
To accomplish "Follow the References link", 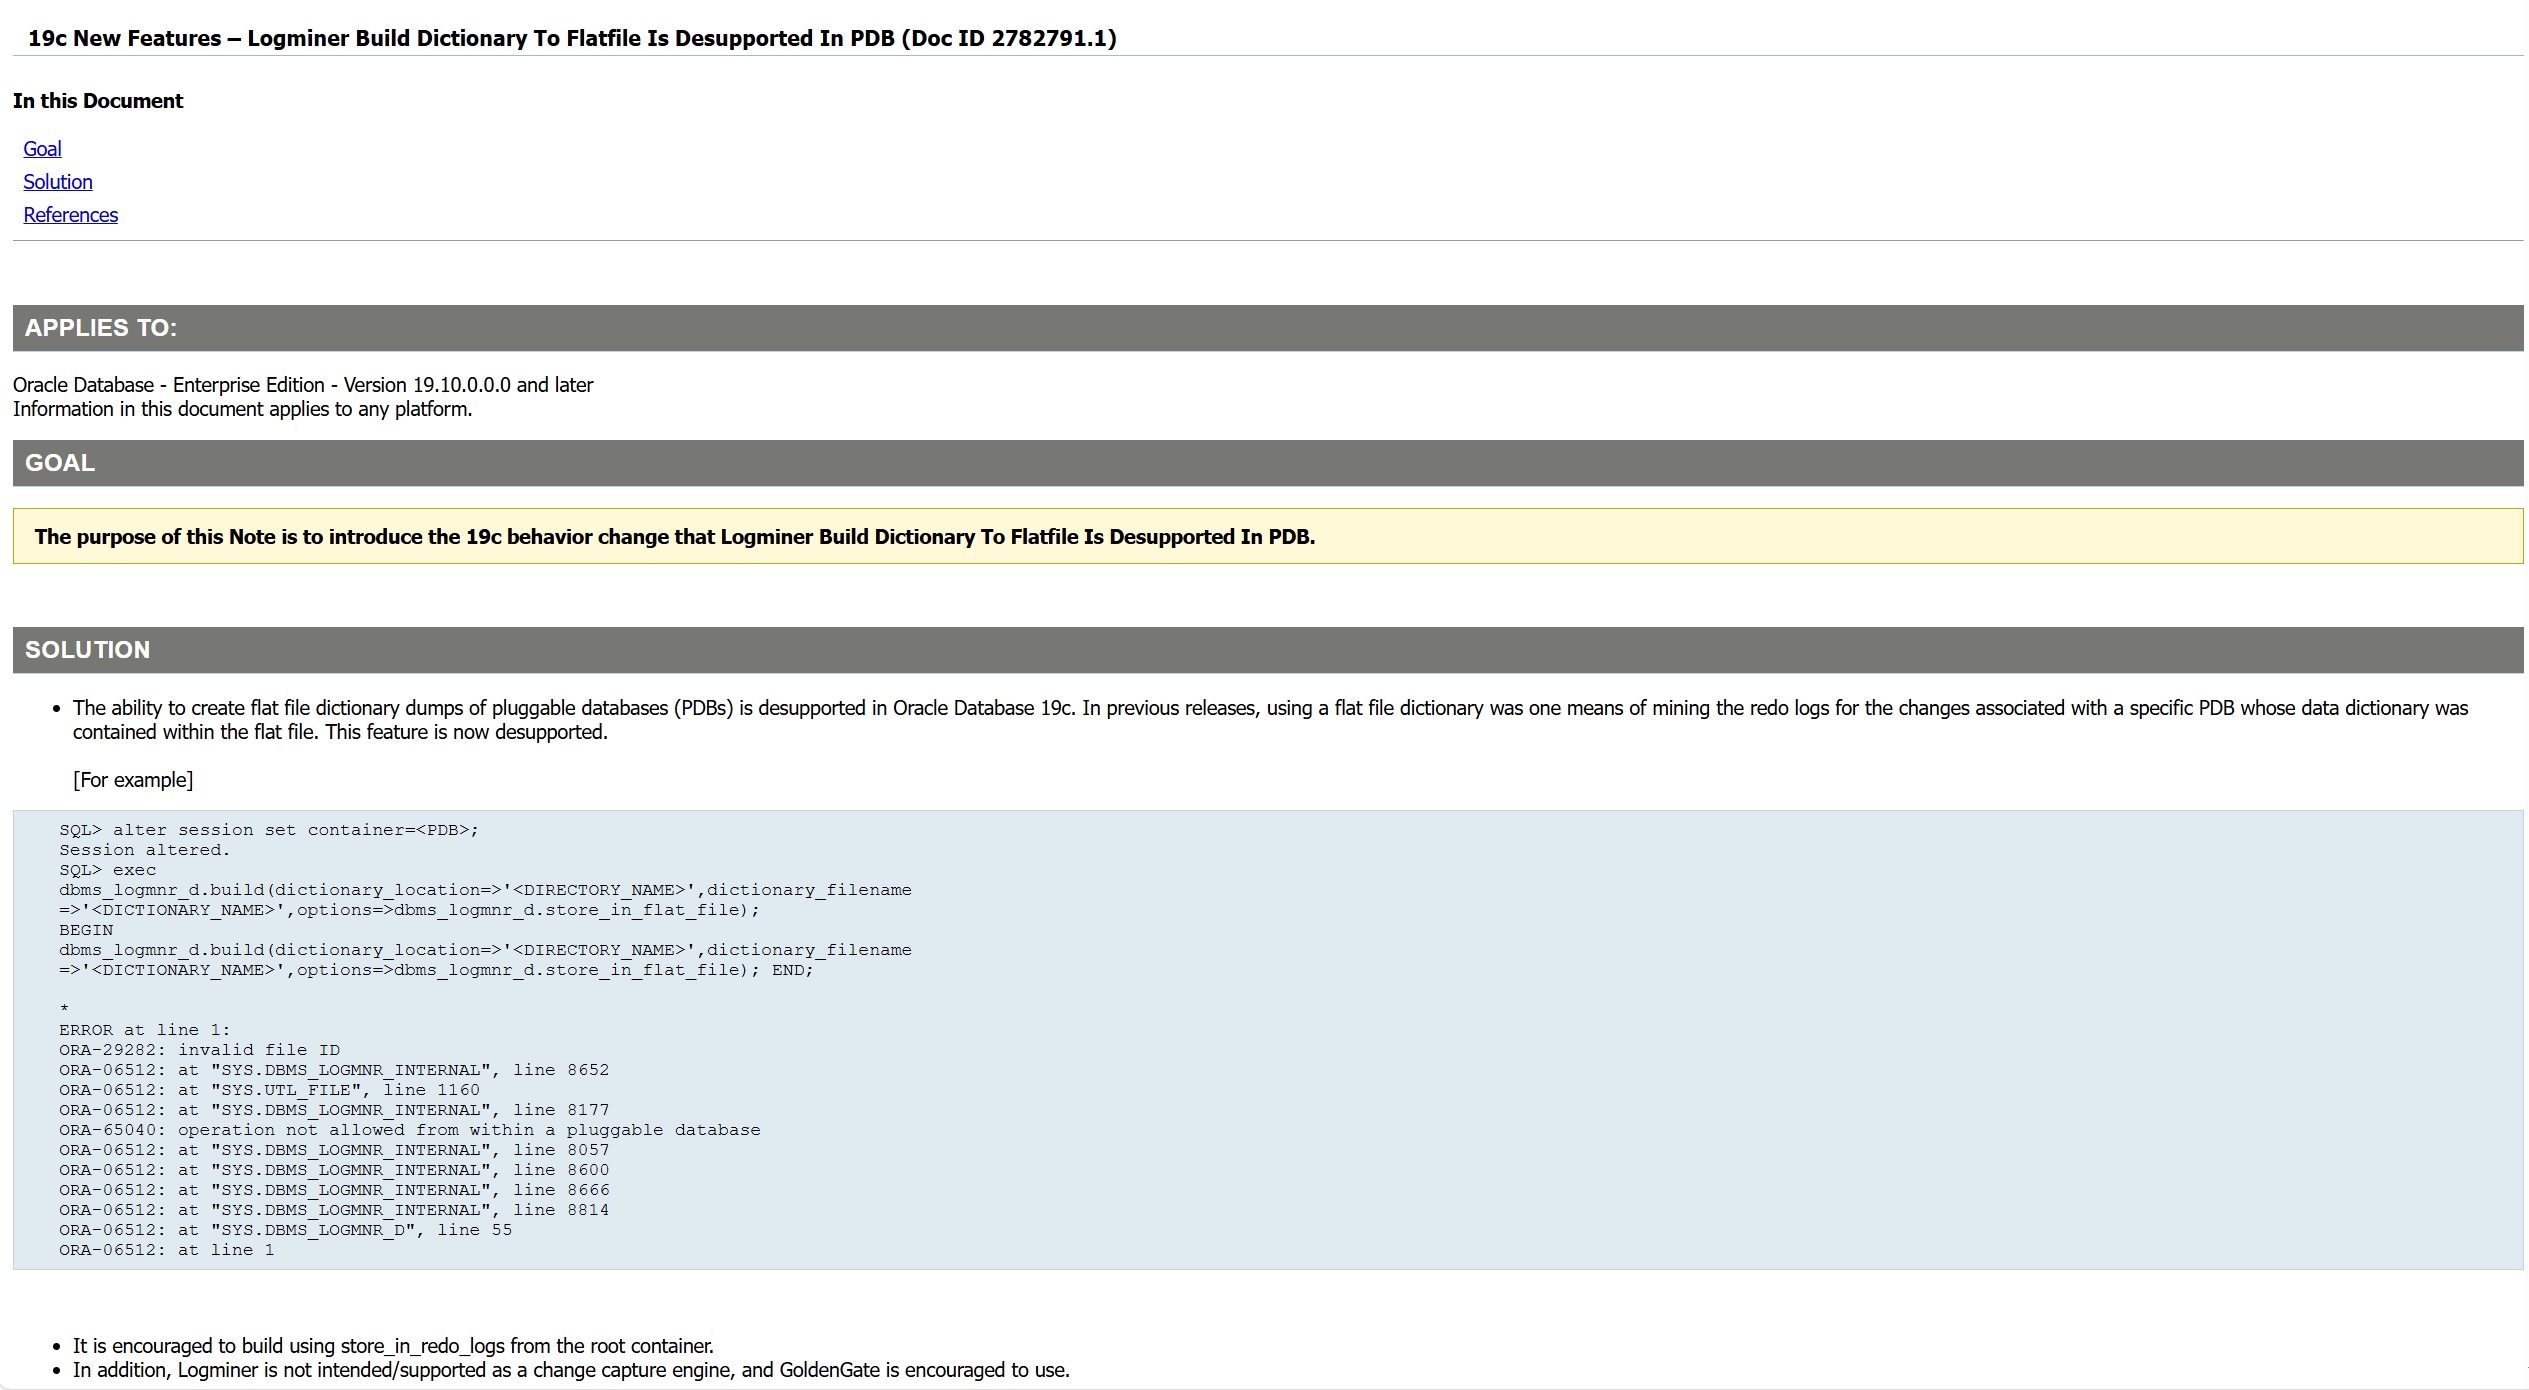I will 70,215.
